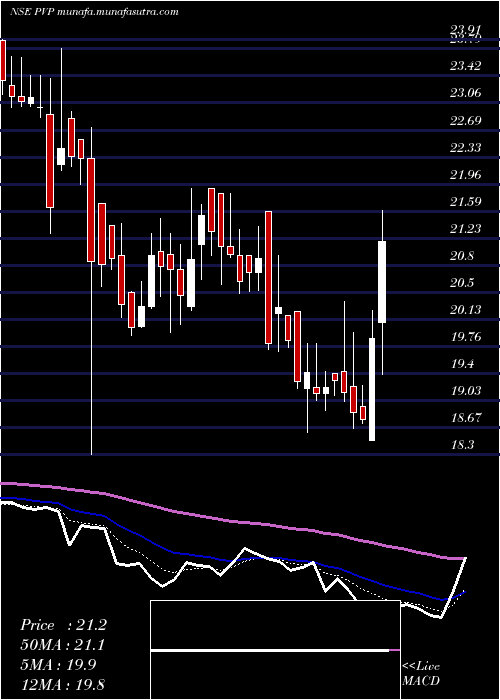
Task: Click the latest tall white candlestick
Action: [x=382, y=282]
